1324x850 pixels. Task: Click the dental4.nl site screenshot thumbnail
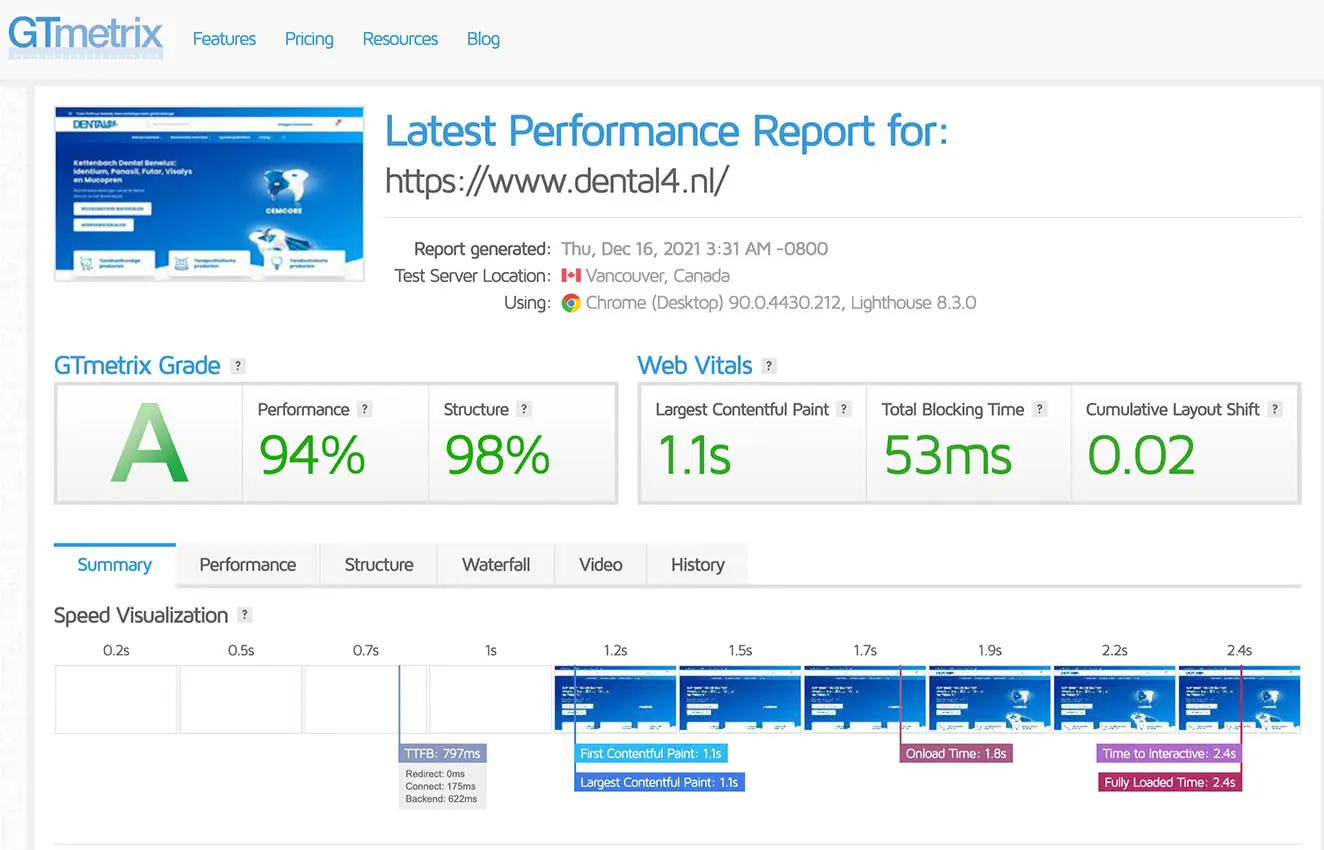[209, 194]
